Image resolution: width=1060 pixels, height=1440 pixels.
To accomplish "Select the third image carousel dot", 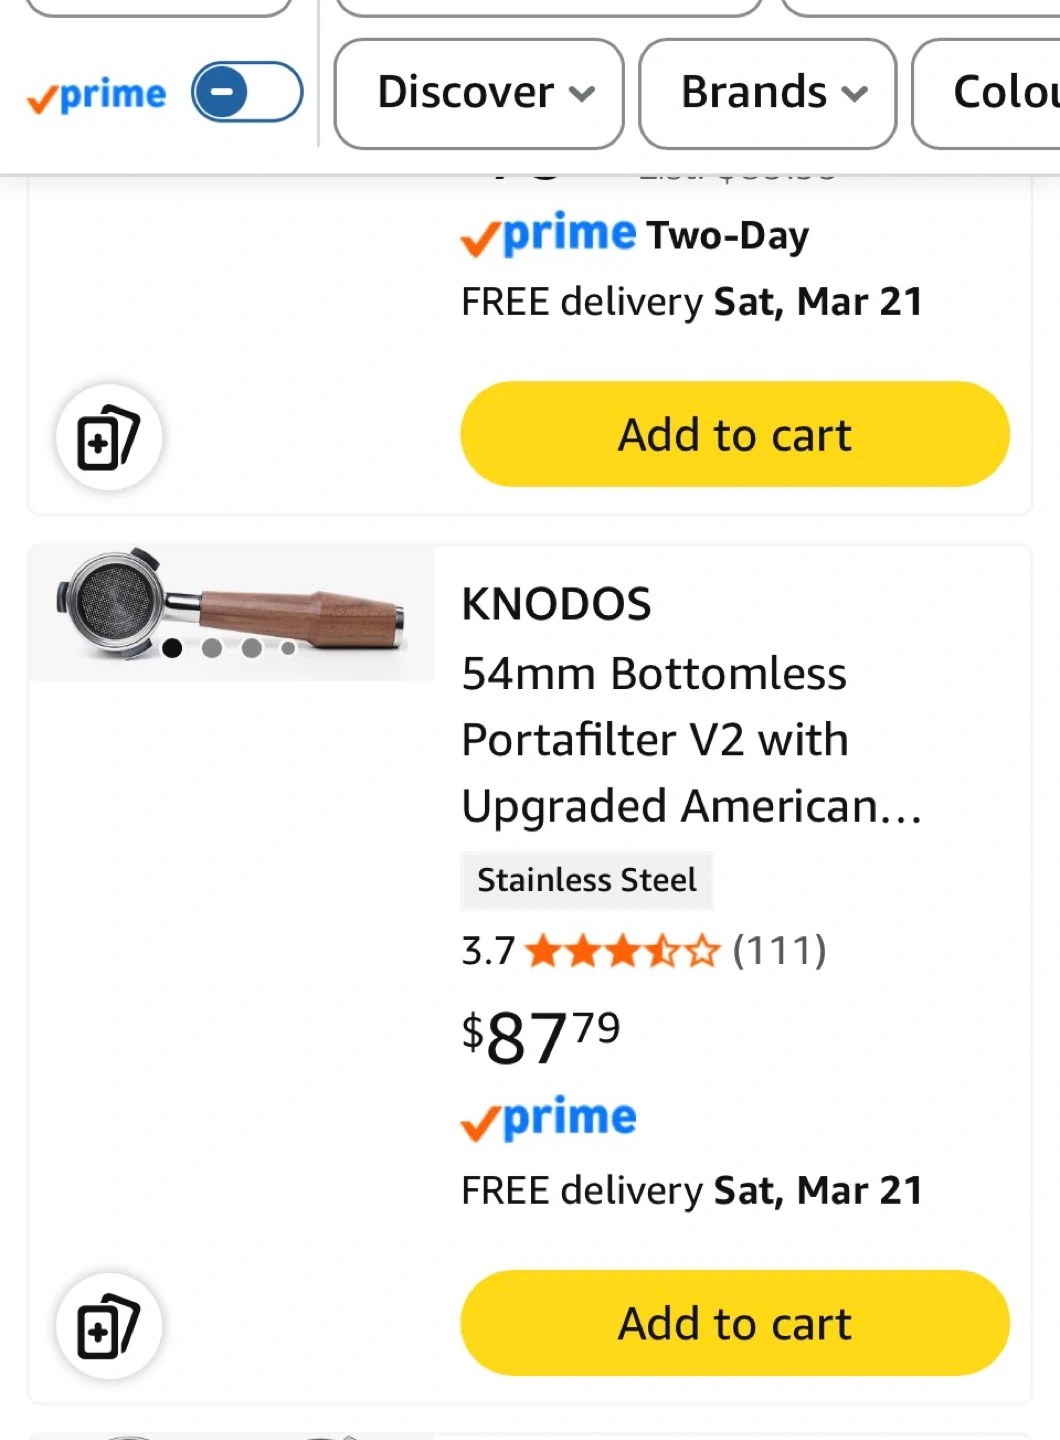I will 251,648.
